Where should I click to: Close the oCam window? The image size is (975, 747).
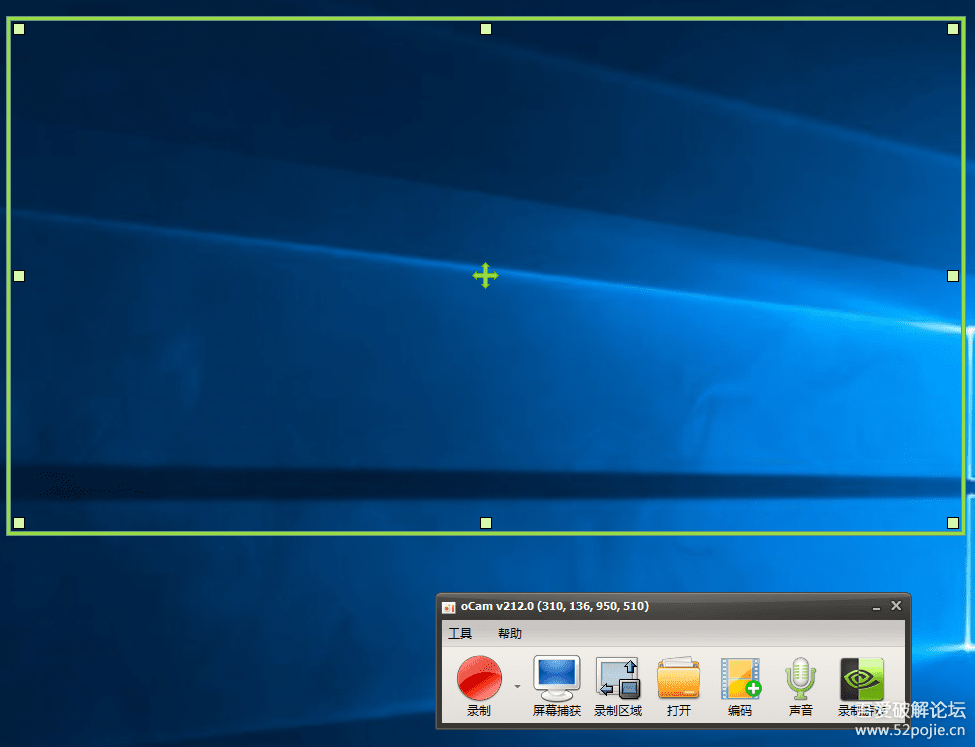point(896,605)
